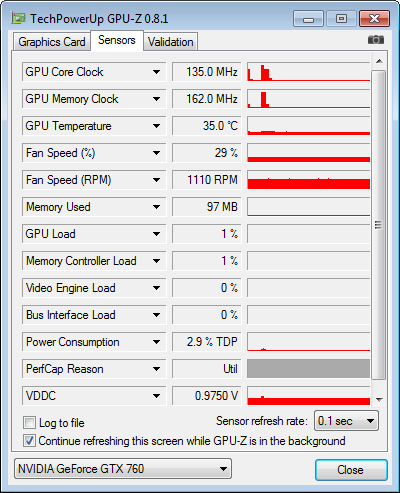Expand the Fan Speed (RPM) sensor options
This screenshot has width=400, height=493.
pos(156,180)
